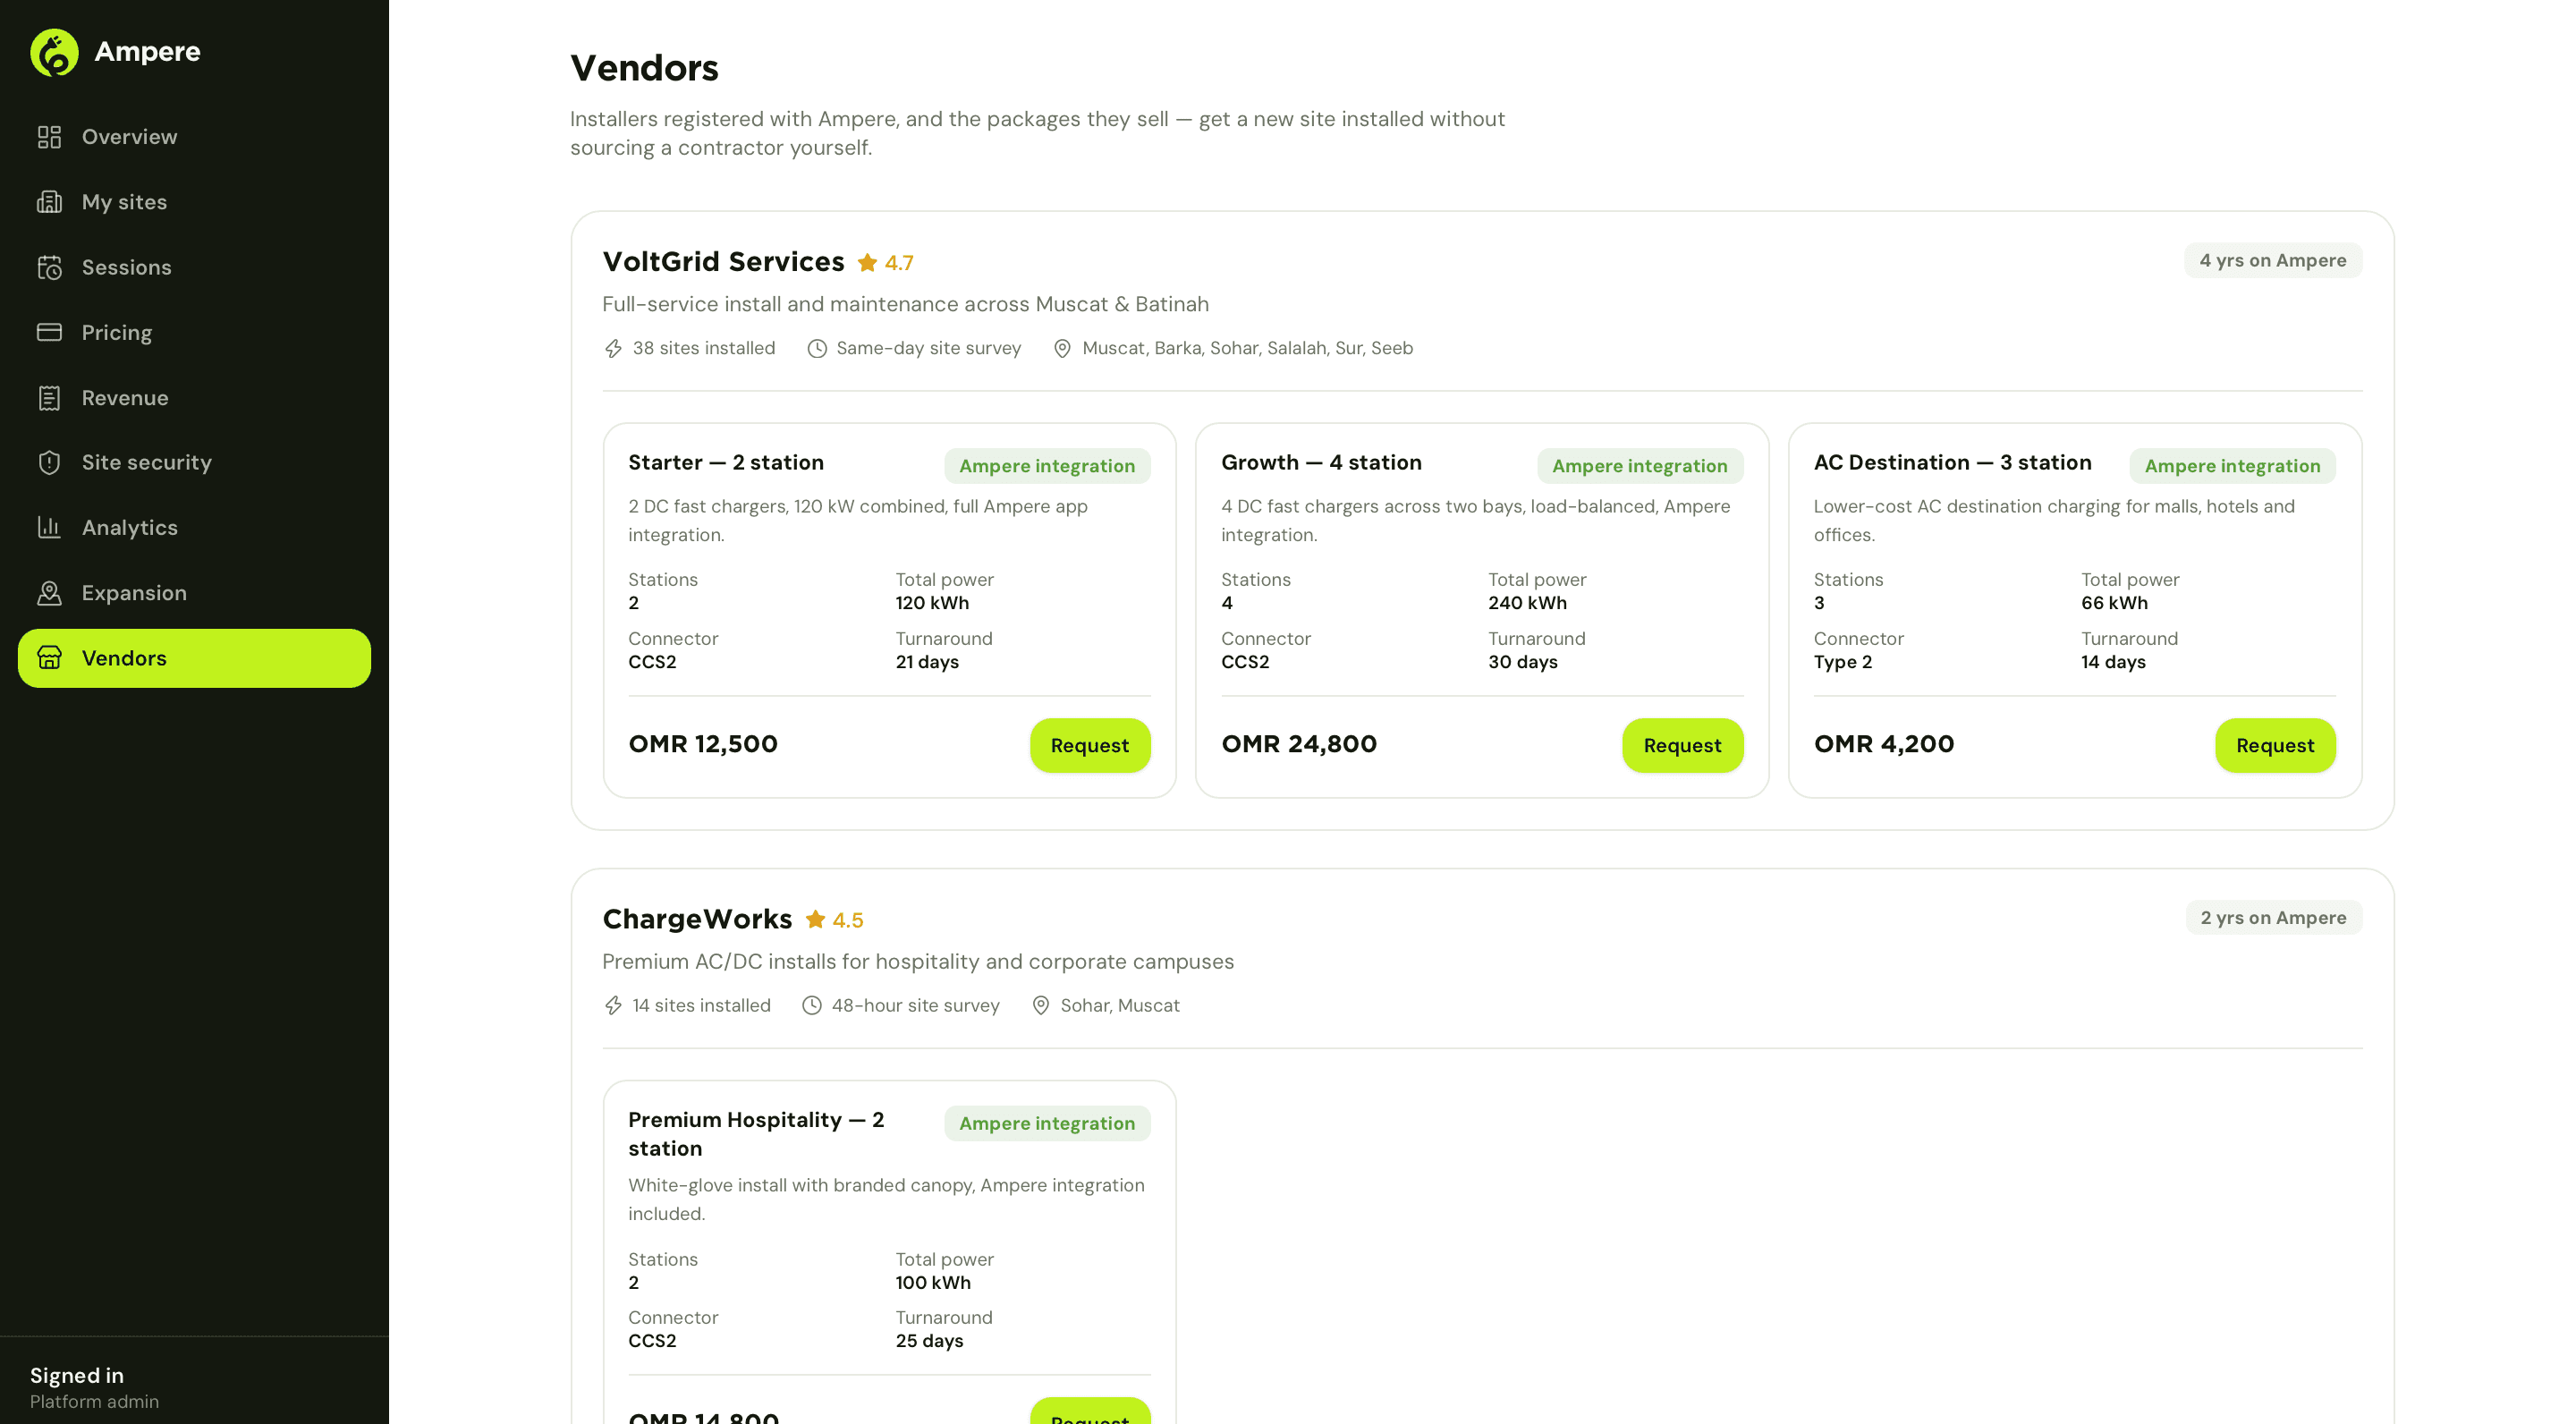The width and height of the screenshot is (2576, 1424).
Task: Click the Sessions calendar-clock icon
Action: 49,267
